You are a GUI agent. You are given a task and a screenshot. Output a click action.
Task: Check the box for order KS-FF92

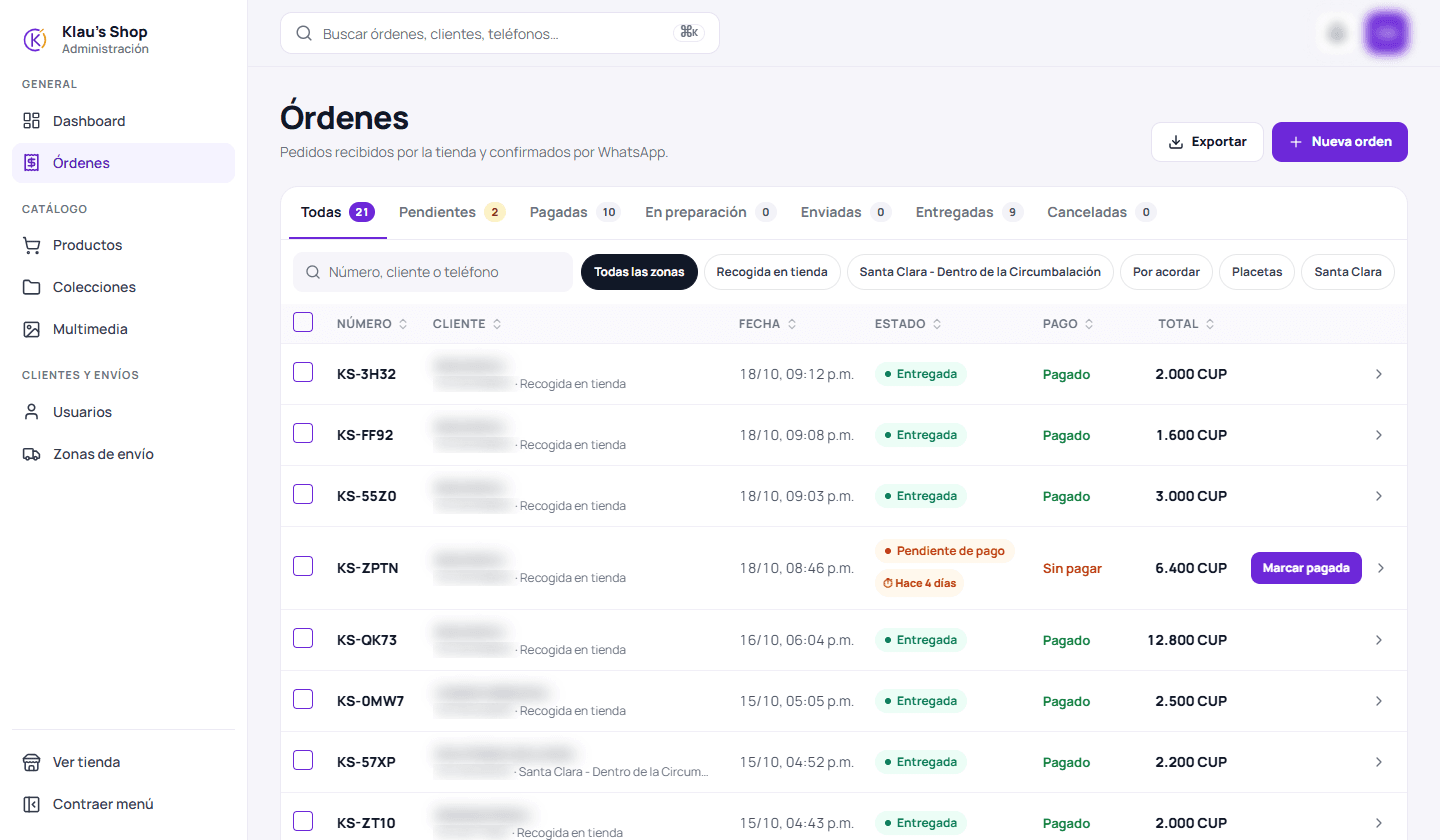coord(303,433)
